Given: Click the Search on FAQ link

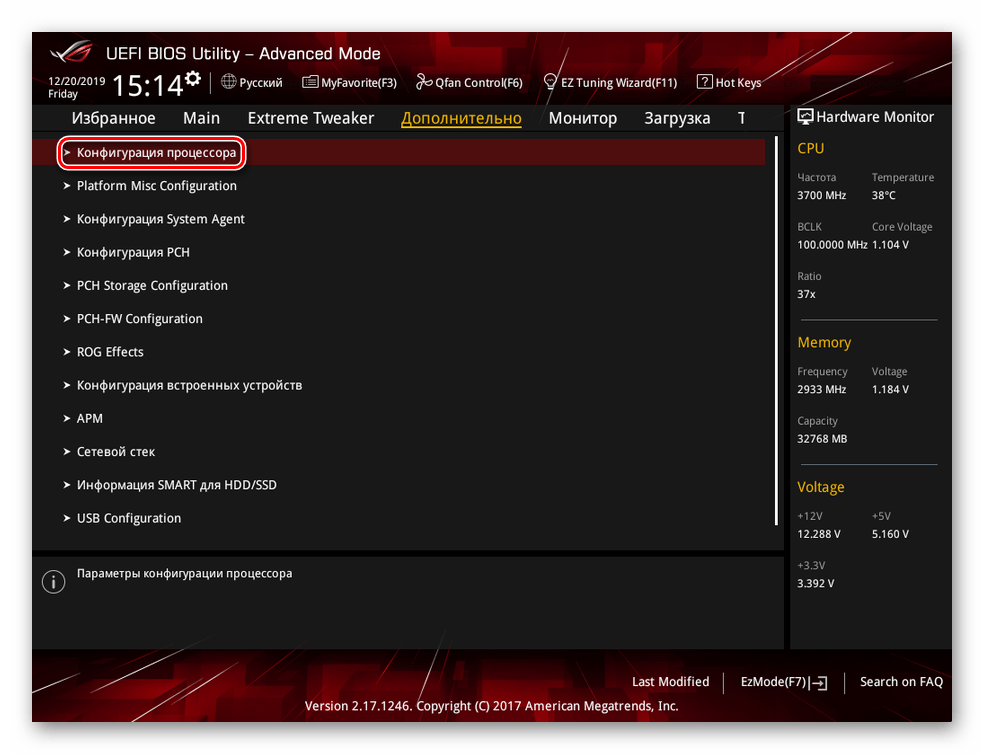Looking at the screenshot, I should (x=901, y=682).
